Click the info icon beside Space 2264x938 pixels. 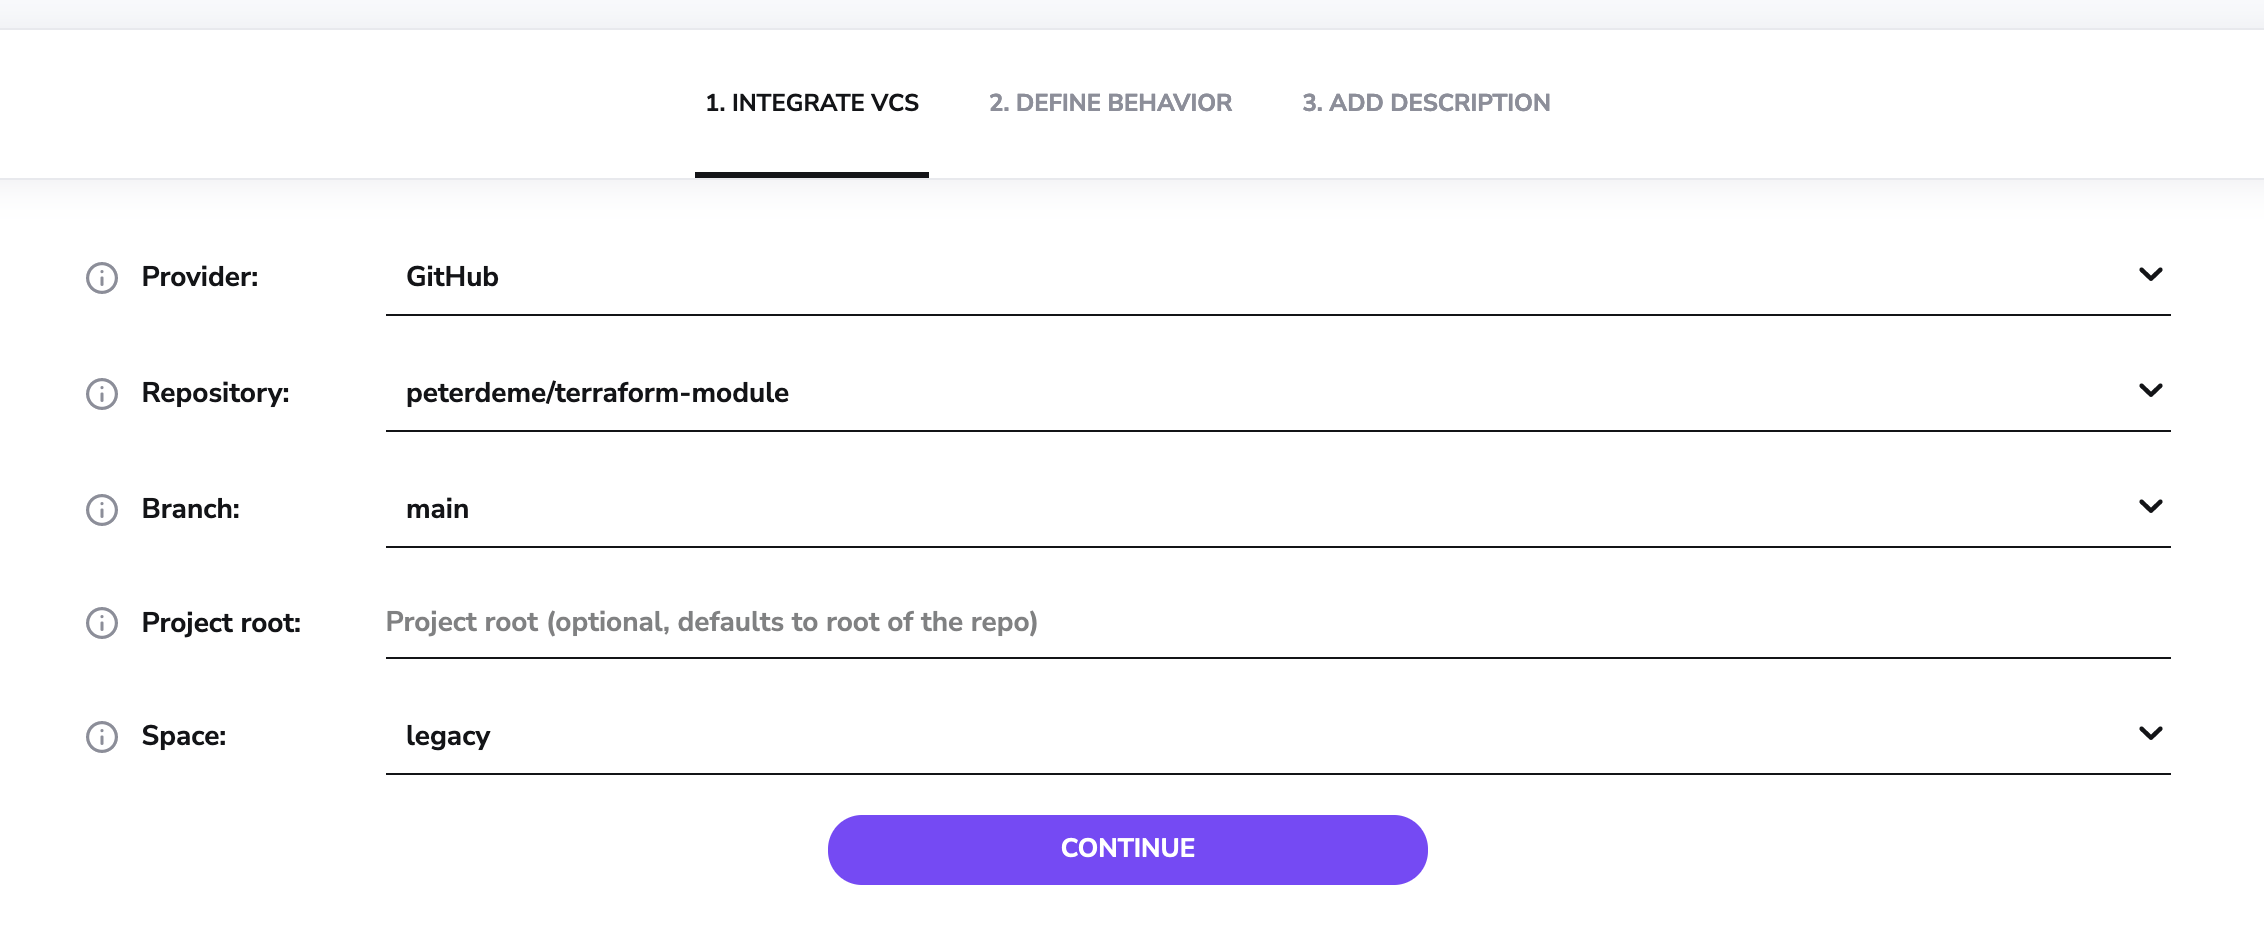click(102, 737)
